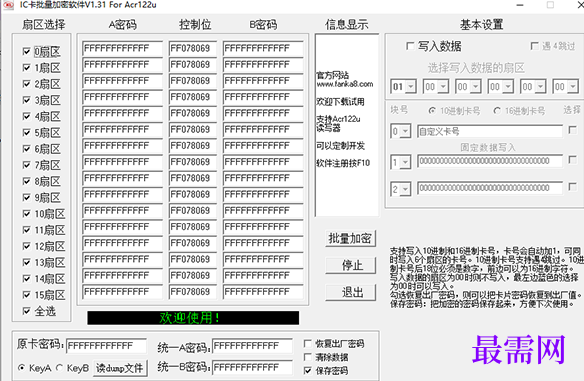Click the 欢迎使用! status banner
The image size is (584, 381).
[x=193, y=318]
